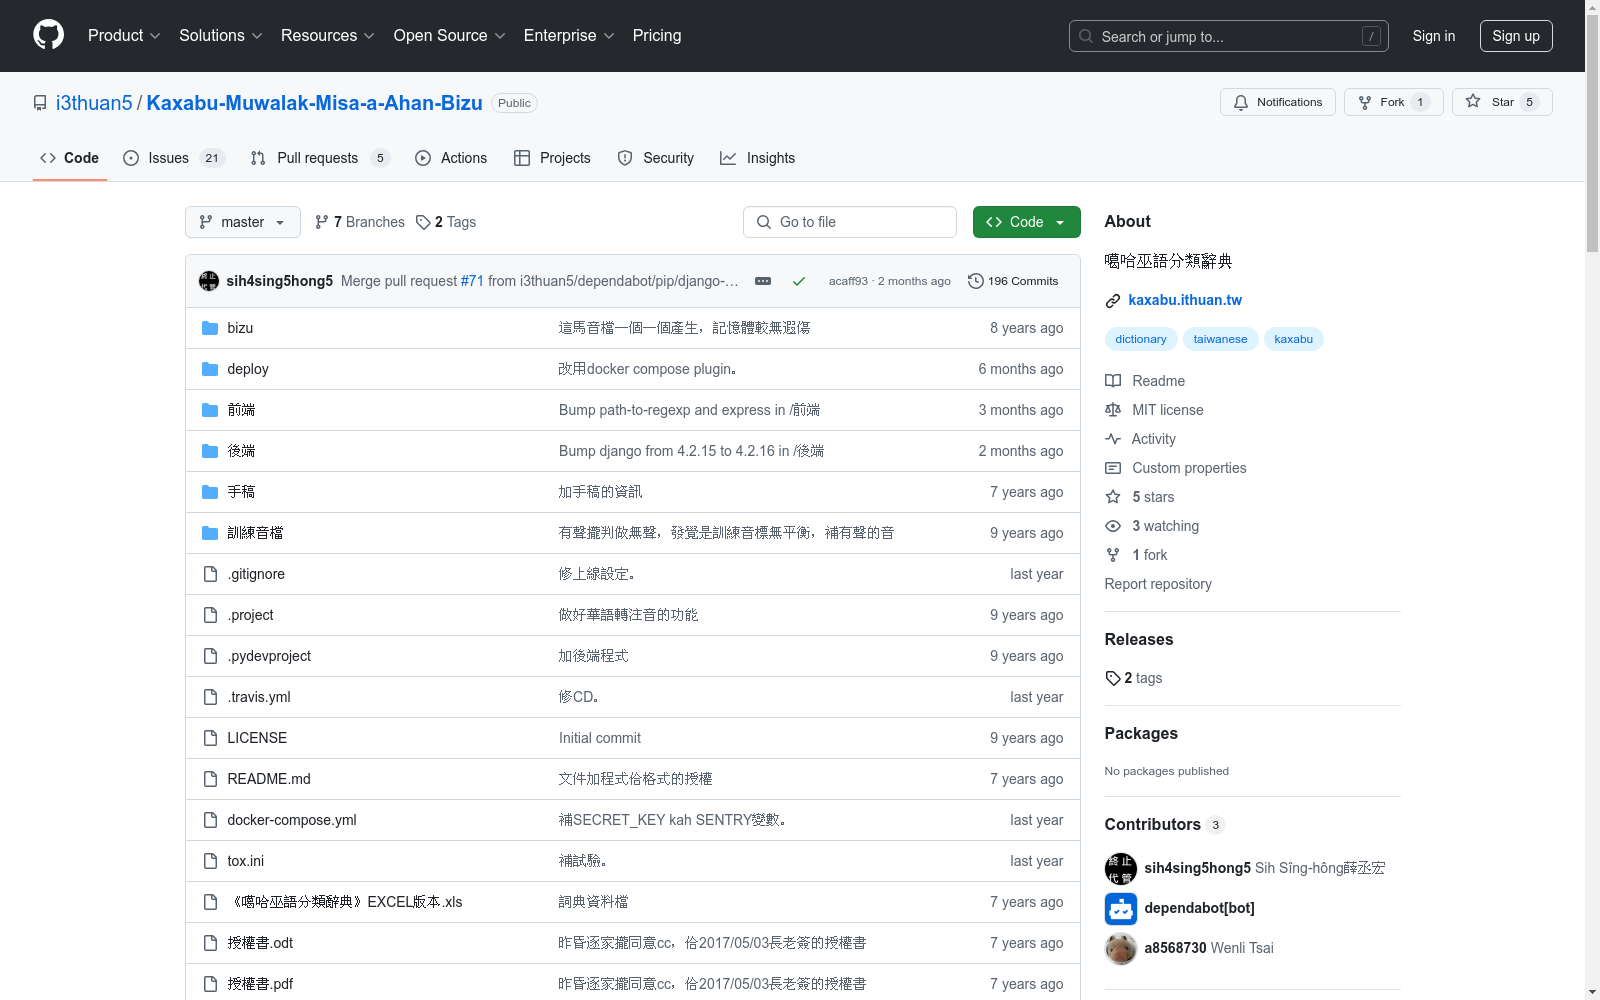This screenshot has height=1000, width=1600.
Task: Click the Sign up button
Action: [x=1516, y=36]
